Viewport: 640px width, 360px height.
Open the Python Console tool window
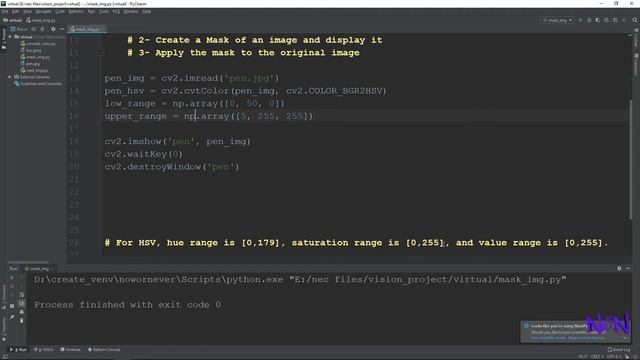tap(104, 349)
